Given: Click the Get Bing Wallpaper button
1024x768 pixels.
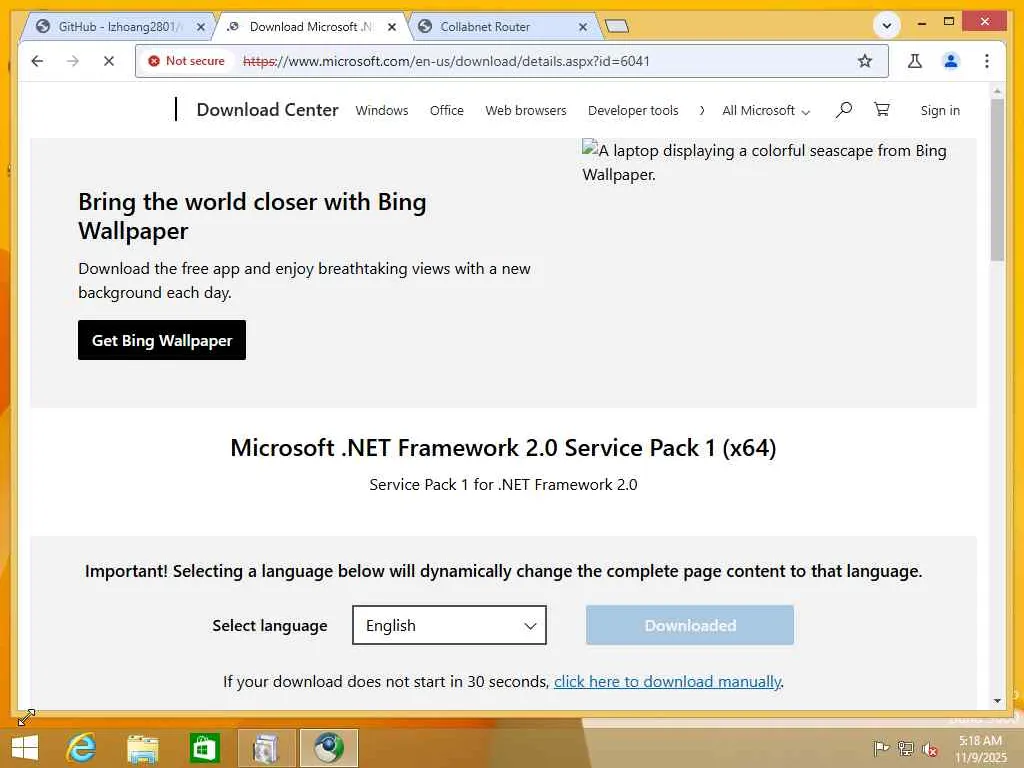Looking at the screenshot, I should click(x=162, y=340).
